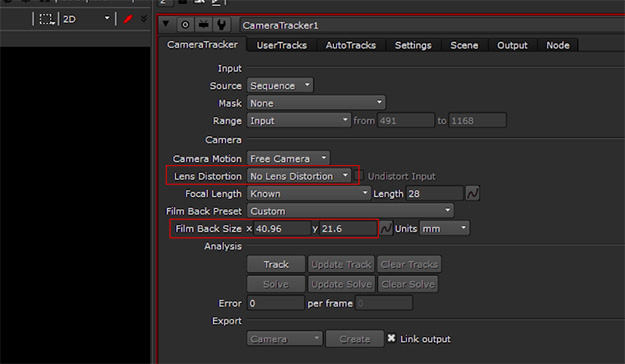
Task: Switch to the UserTracks tab
Action: (281, 45)
